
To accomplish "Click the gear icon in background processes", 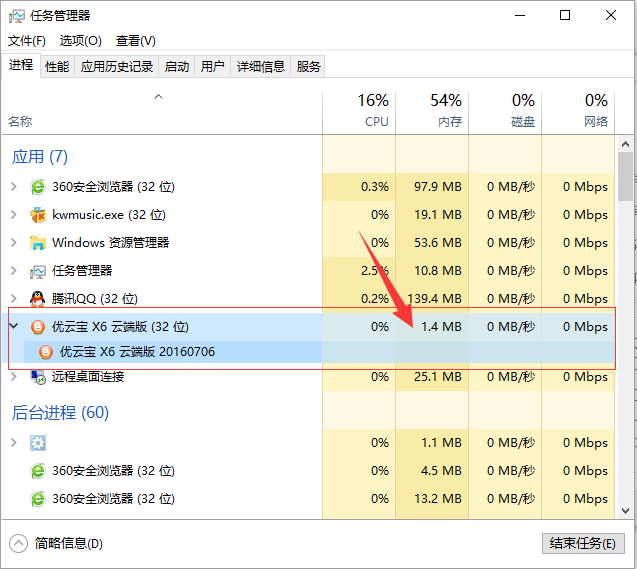I will 38,443.
